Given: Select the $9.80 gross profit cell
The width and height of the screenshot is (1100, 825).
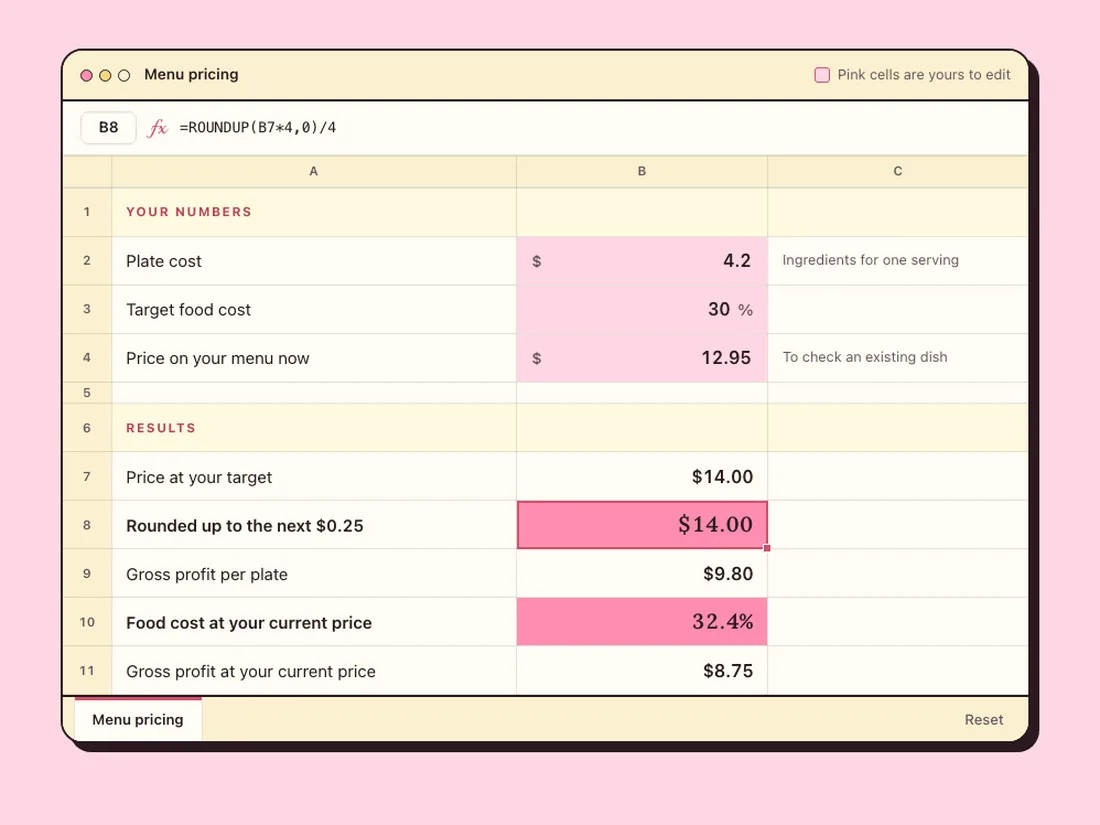Looking at the screenshot, I should click(x=642, y=574).
